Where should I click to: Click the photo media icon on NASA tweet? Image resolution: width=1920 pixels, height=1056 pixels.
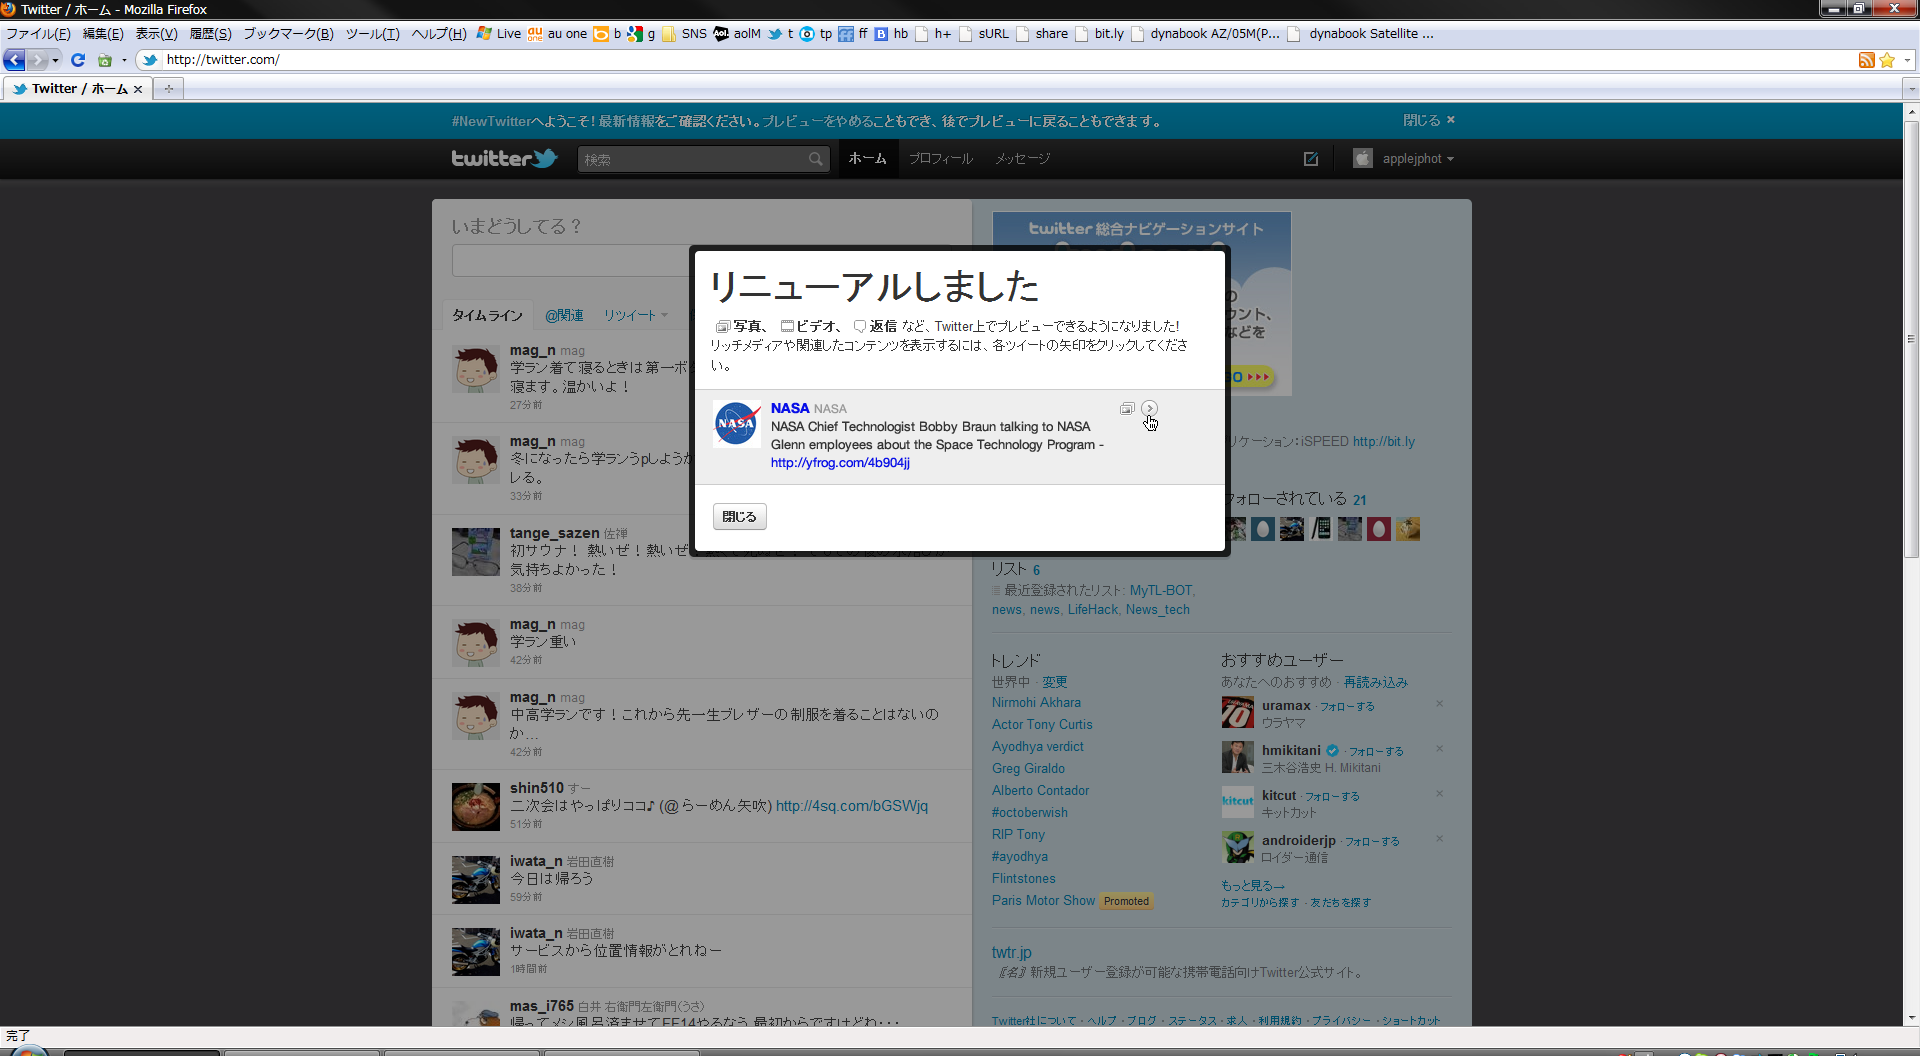[x=1127, y=408]
